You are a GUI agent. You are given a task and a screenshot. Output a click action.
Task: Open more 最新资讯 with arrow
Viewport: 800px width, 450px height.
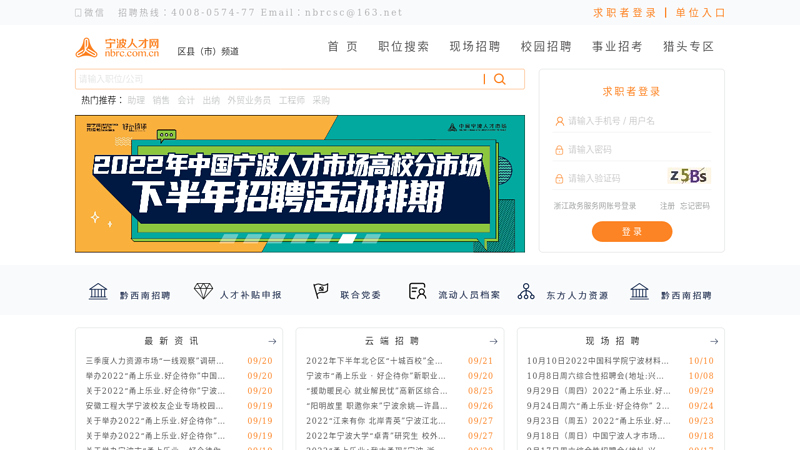(x=272, y=341)
